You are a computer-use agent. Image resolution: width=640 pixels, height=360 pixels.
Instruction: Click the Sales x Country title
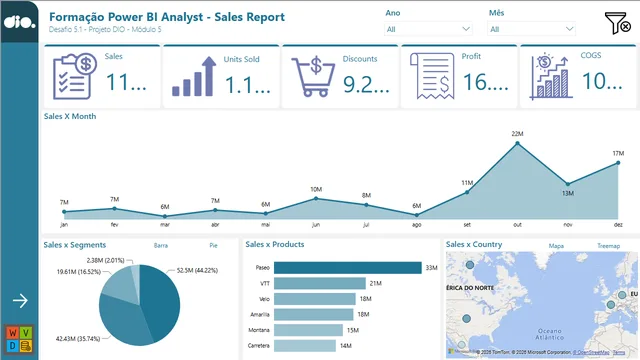[474, 244]
